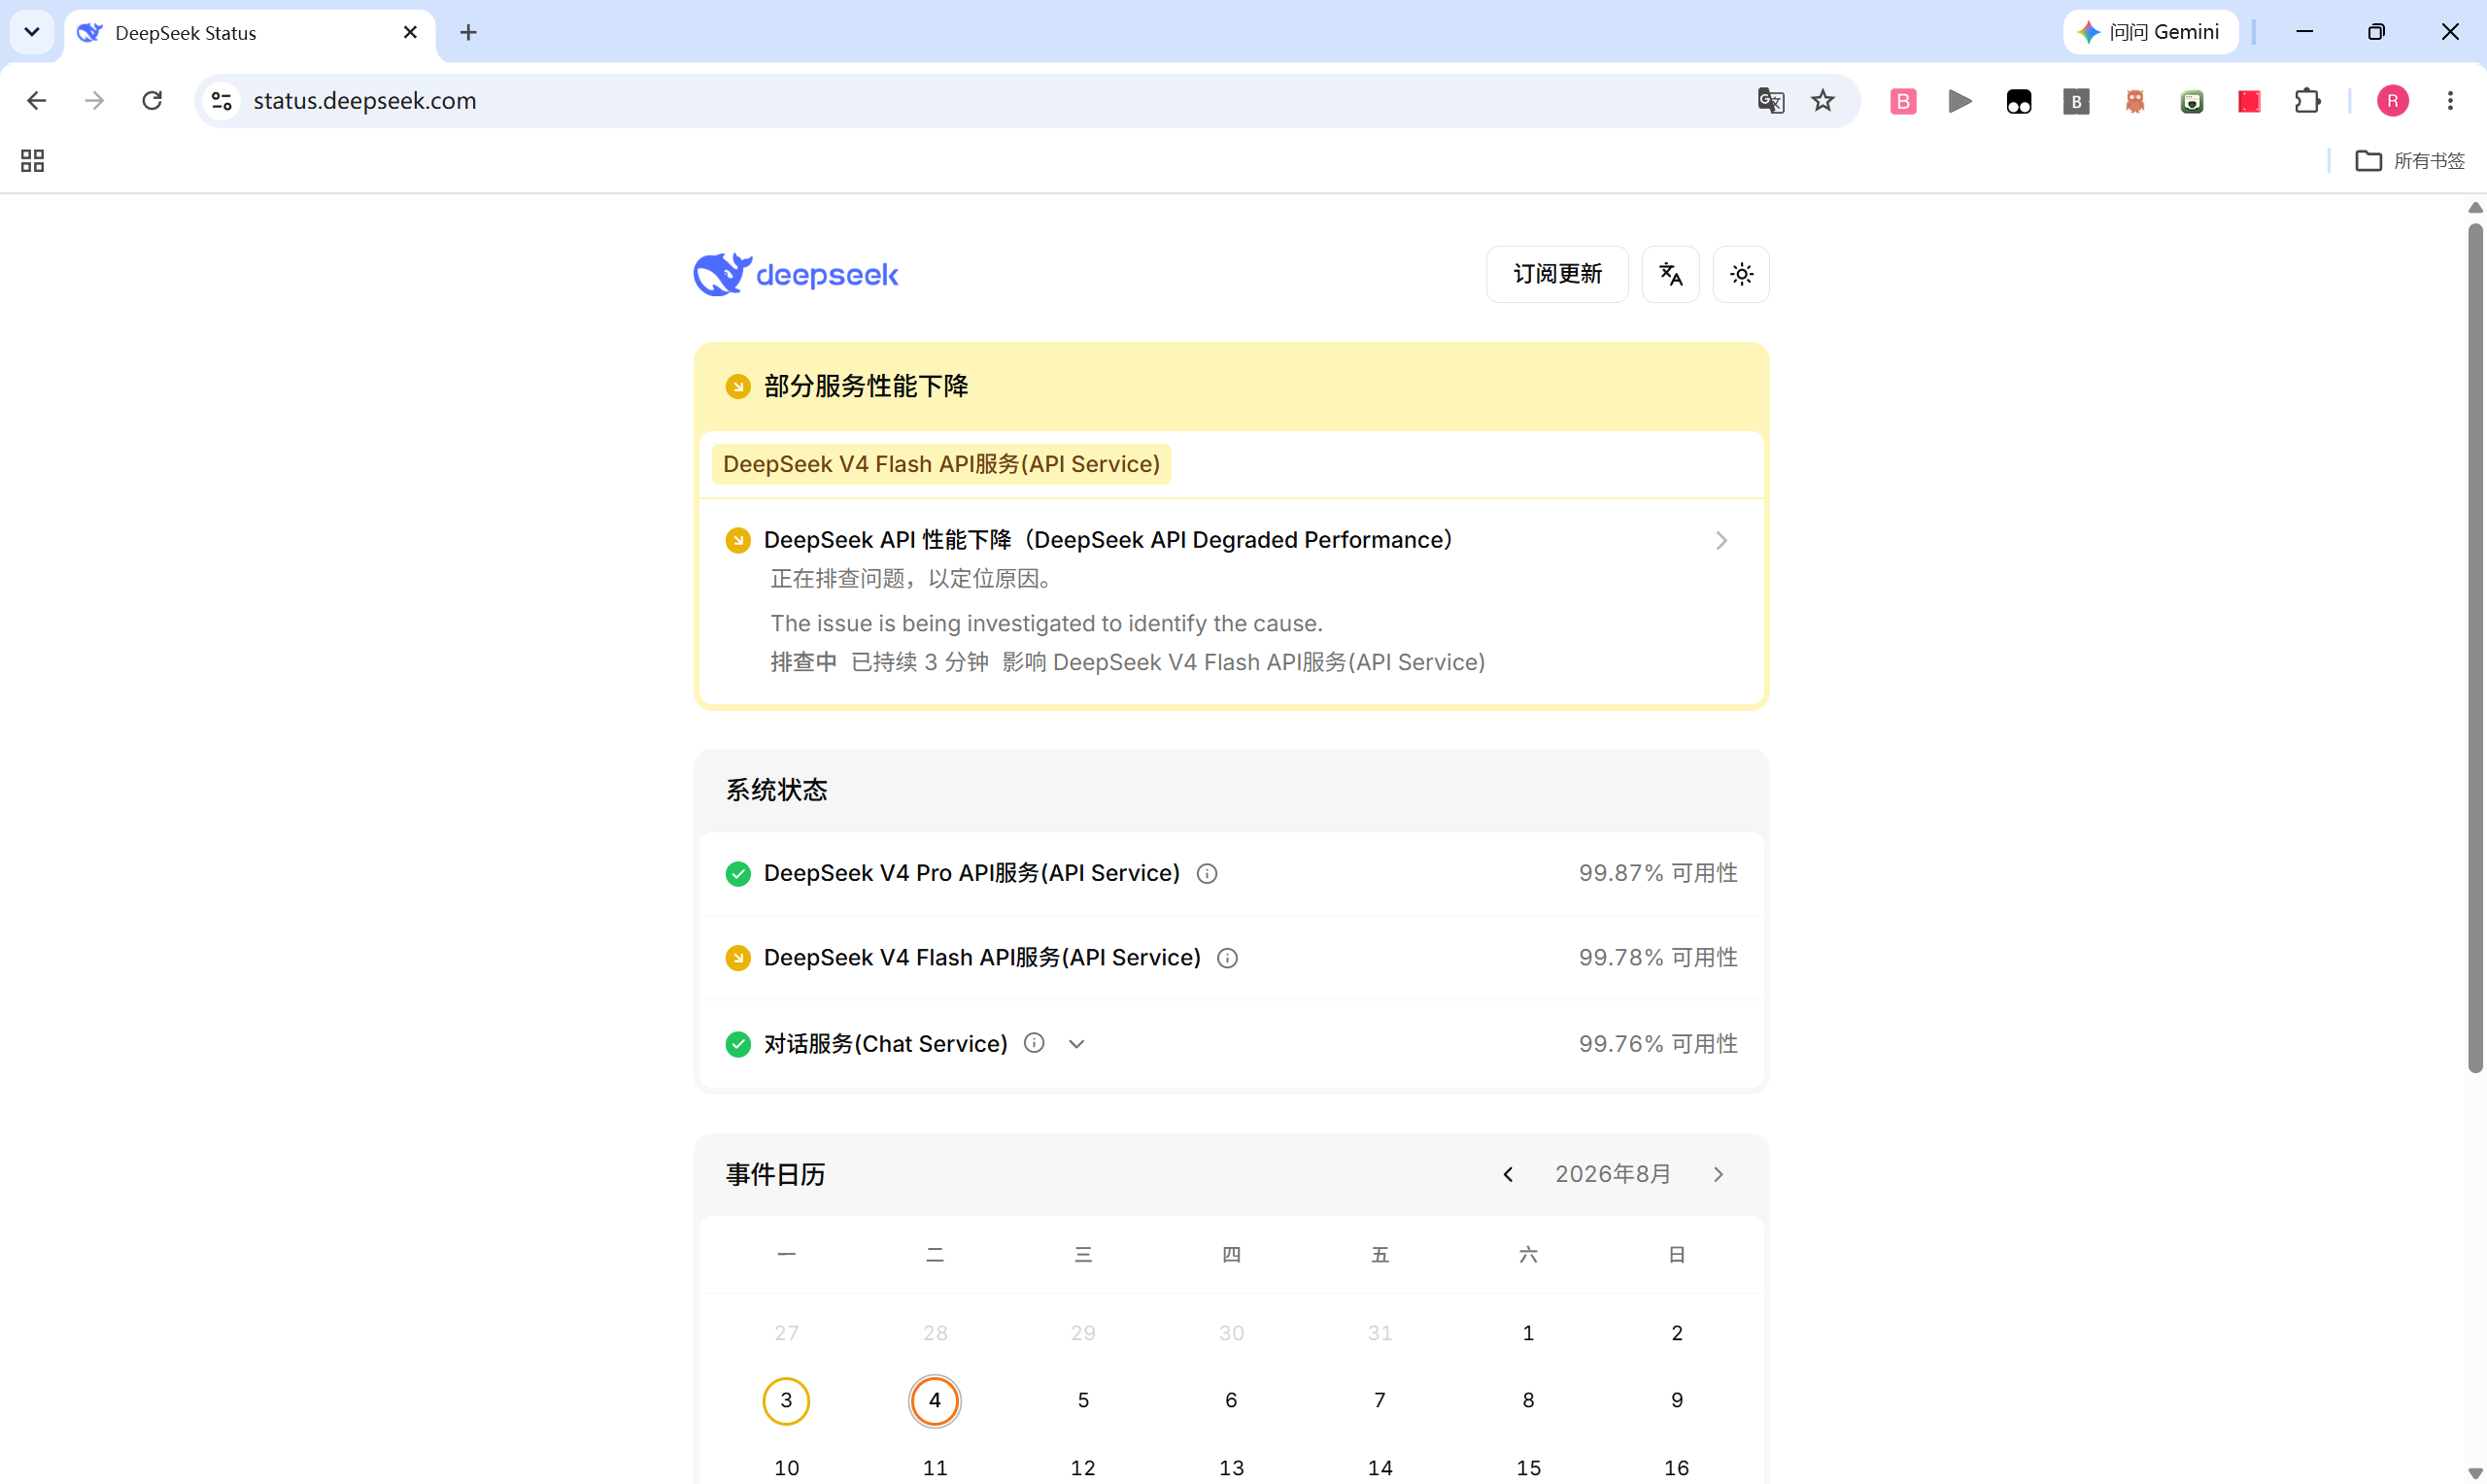2487x1484 pixels.
Task: Click yellow degraded status icon for V4 Flash
Action: 738,958
